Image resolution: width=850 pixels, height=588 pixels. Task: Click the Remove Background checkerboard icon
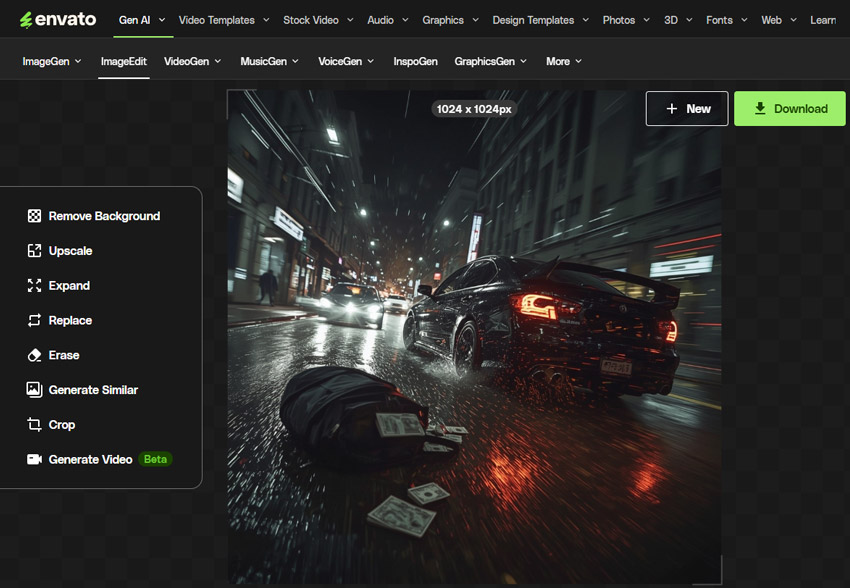click(34, 216)
